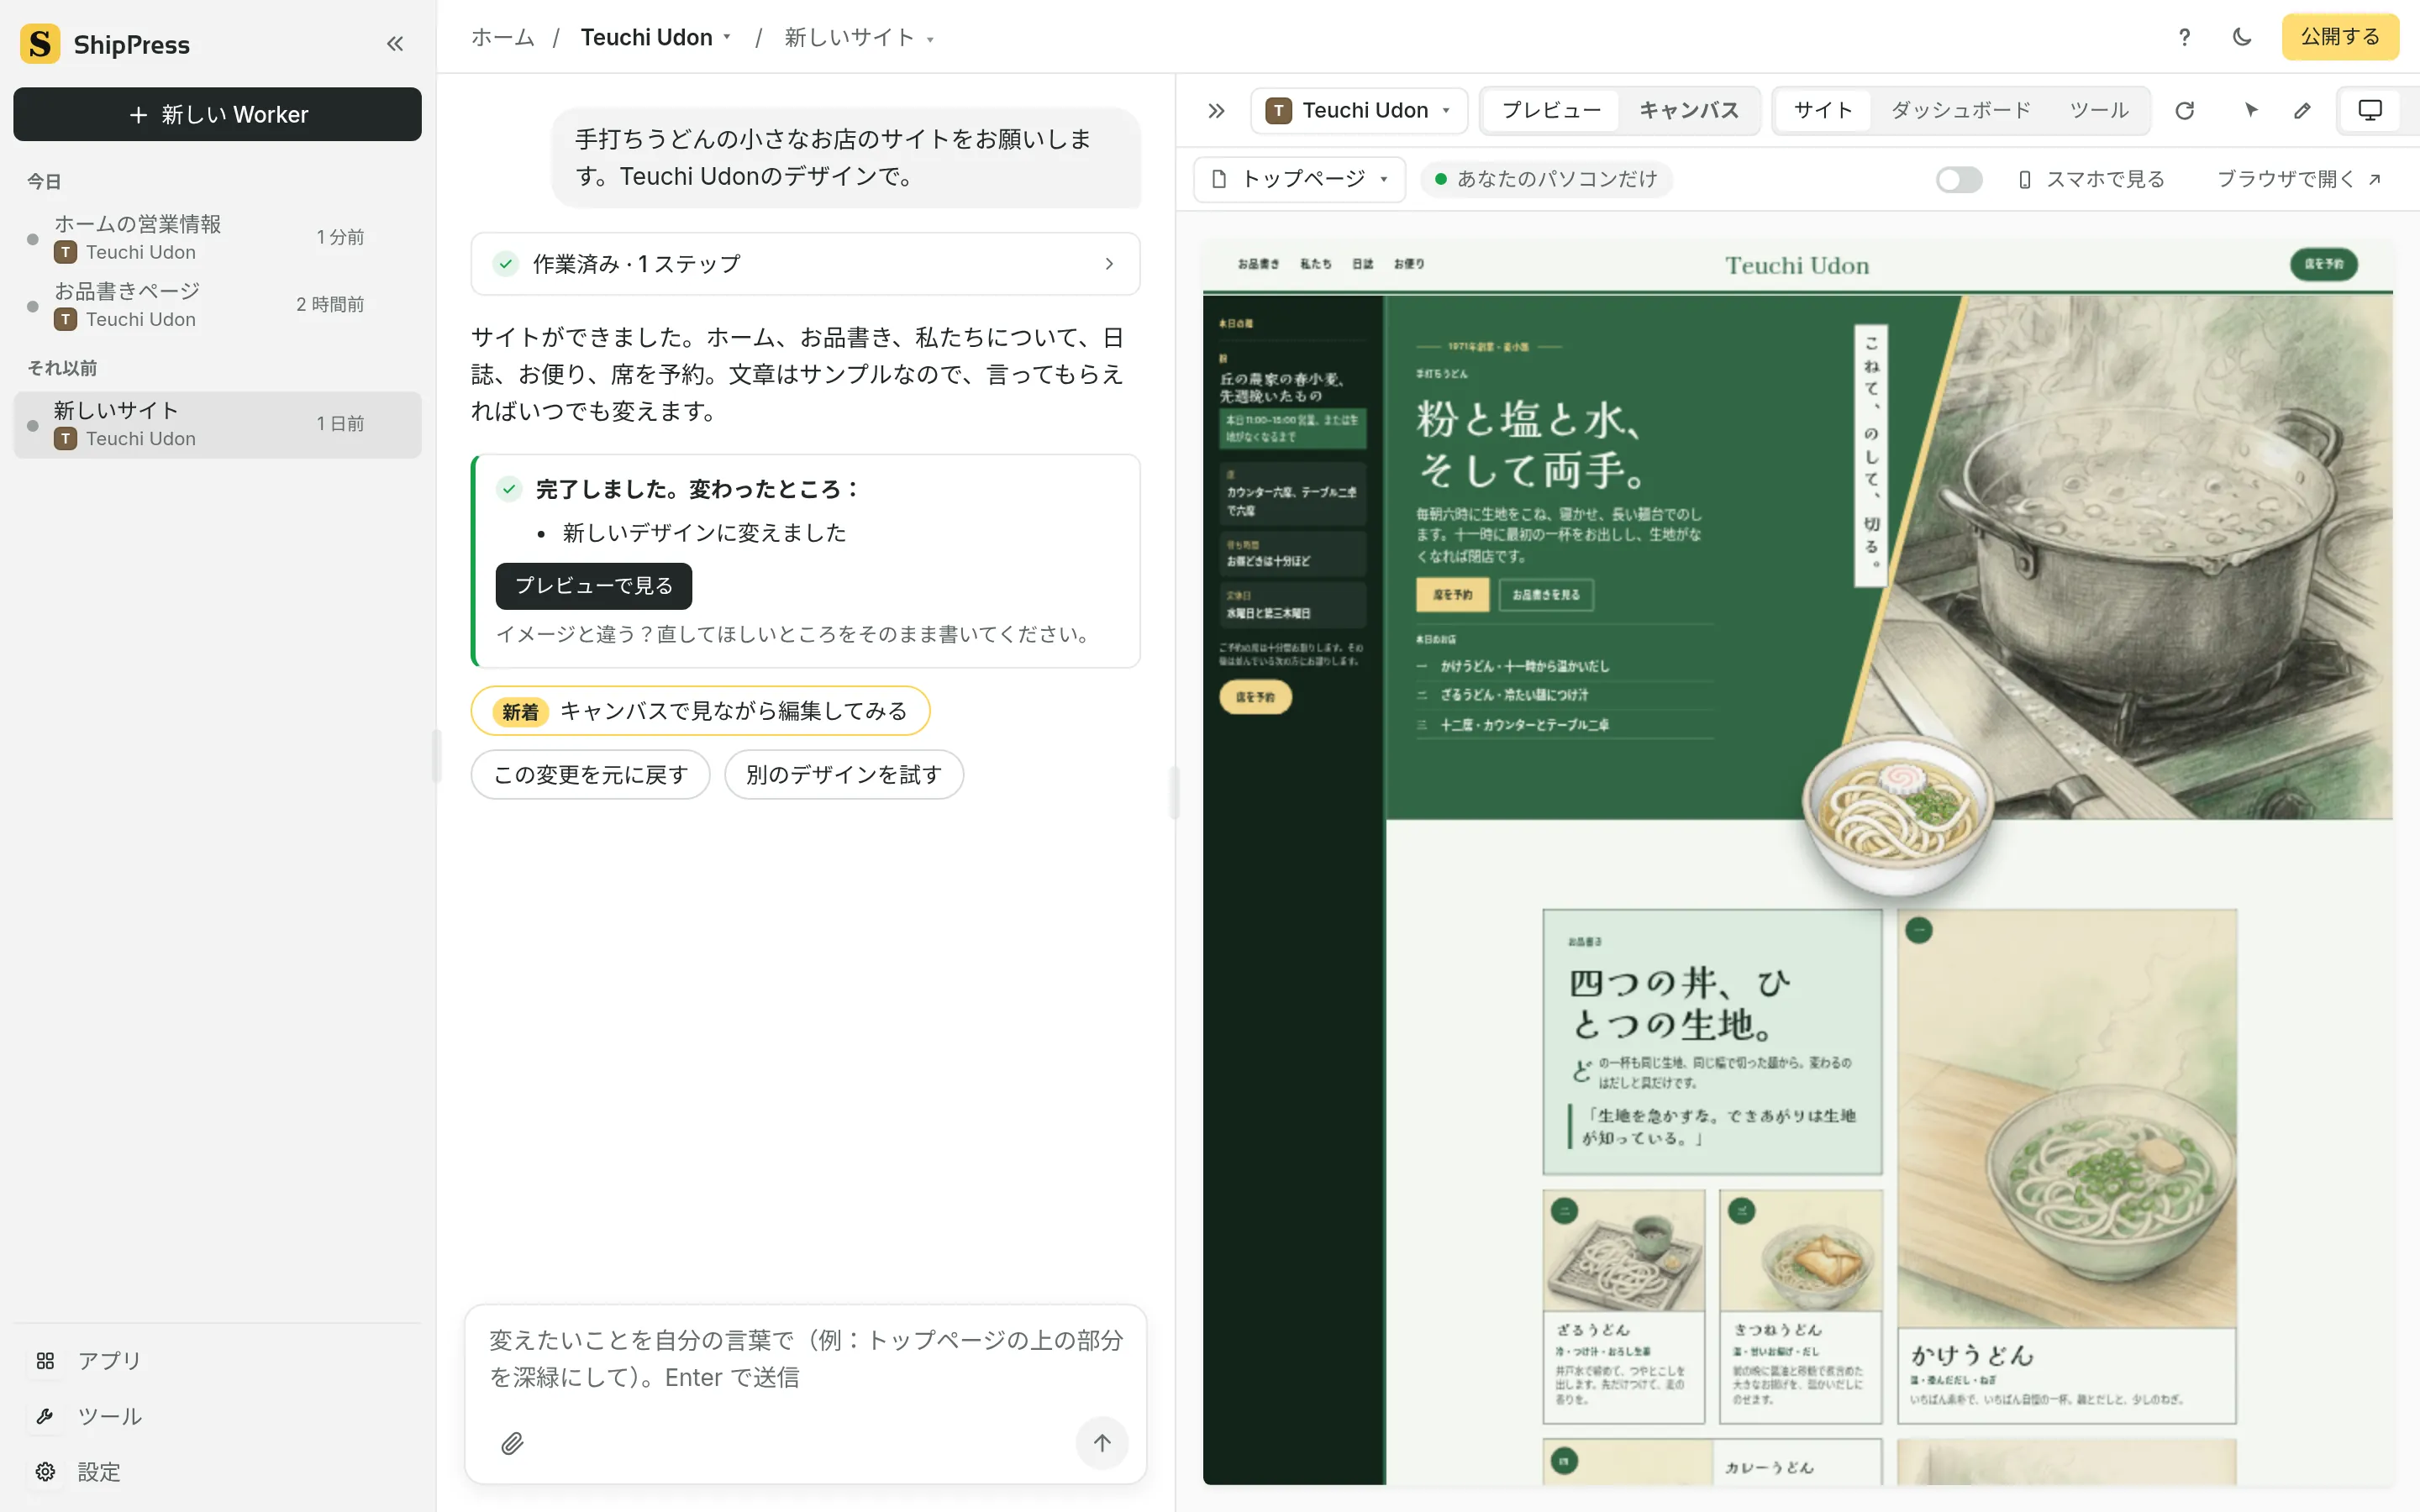The height and width of the screenshot is (1512, 2420).
Task: Click the ざるうどん menu thumbnail
Action: (1623, 1250)
